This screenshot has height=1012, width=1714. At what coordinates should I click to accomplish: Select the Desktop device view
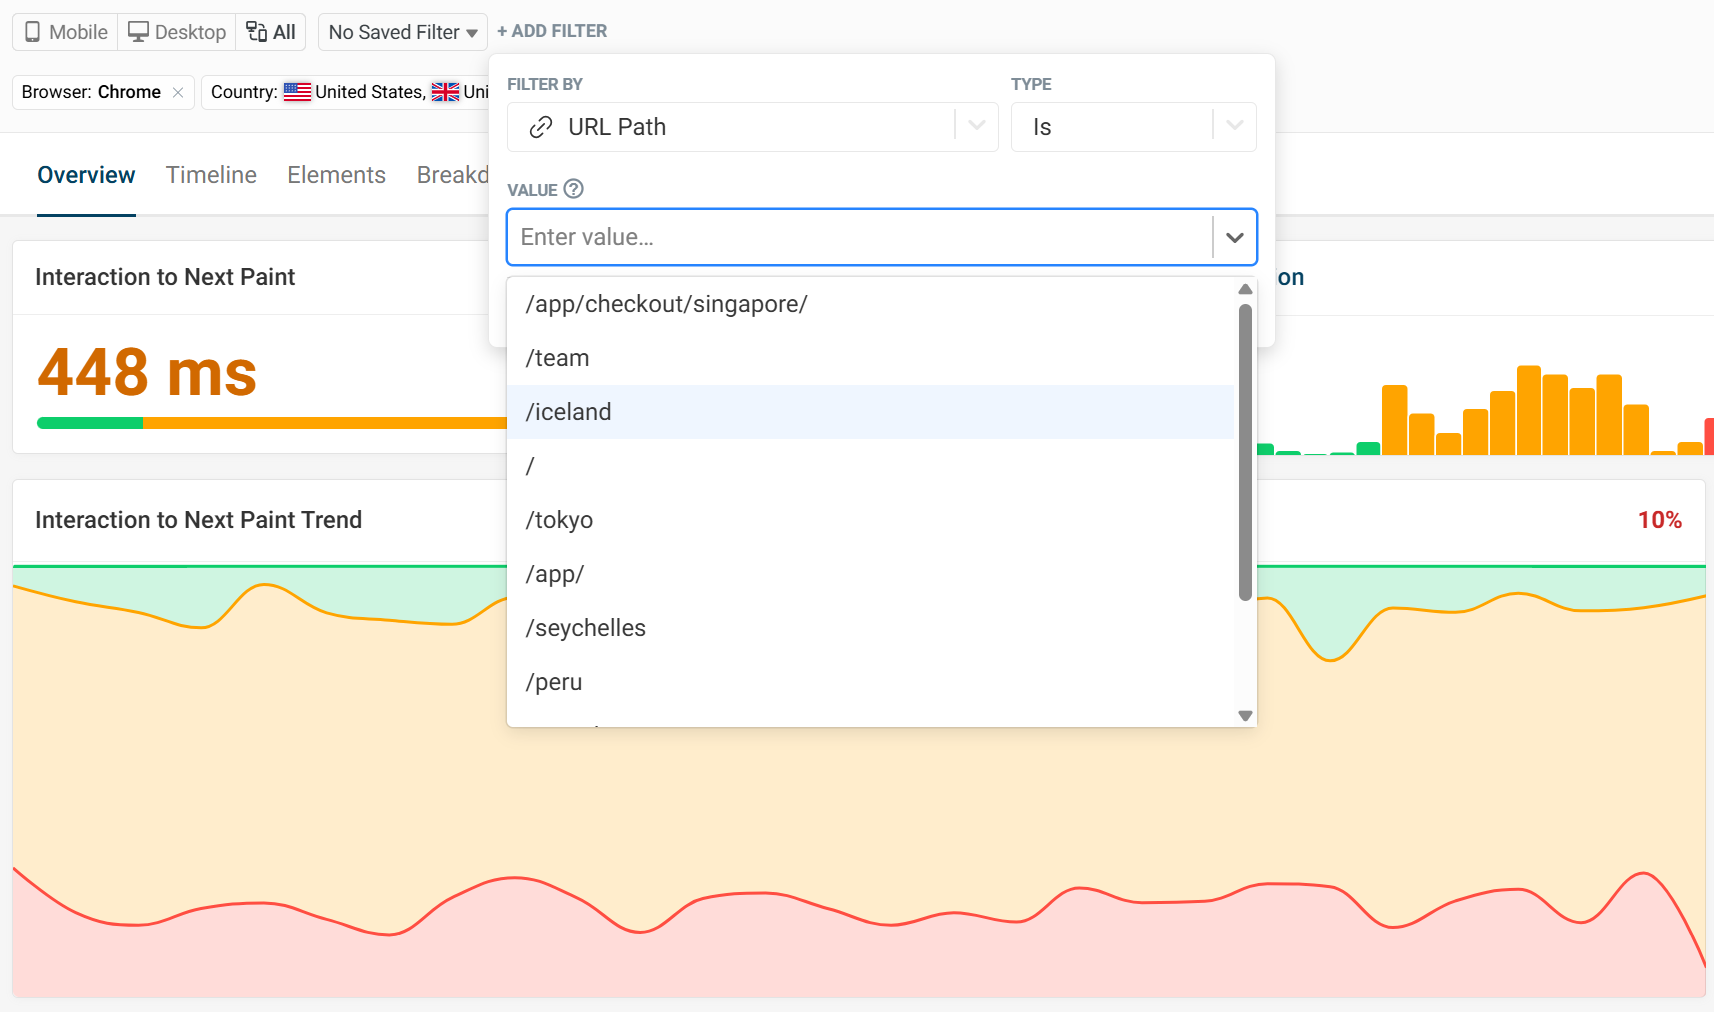[x=177, y=32]
